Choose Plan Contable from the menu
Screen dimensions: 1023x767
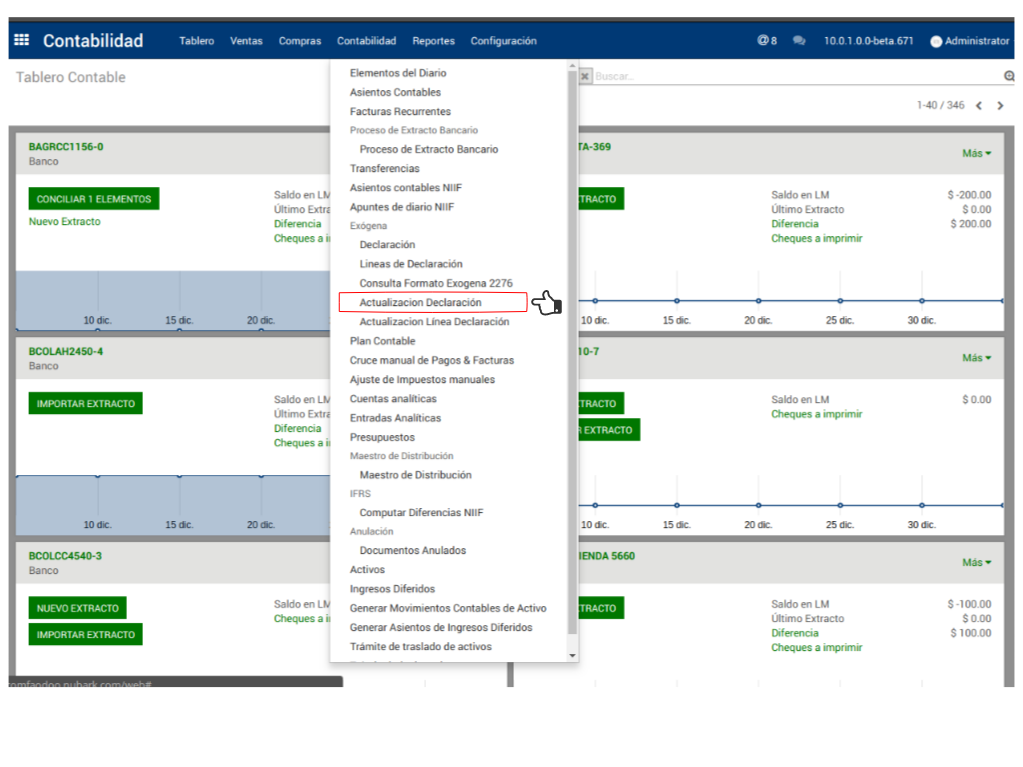click(x=382, y=341)
